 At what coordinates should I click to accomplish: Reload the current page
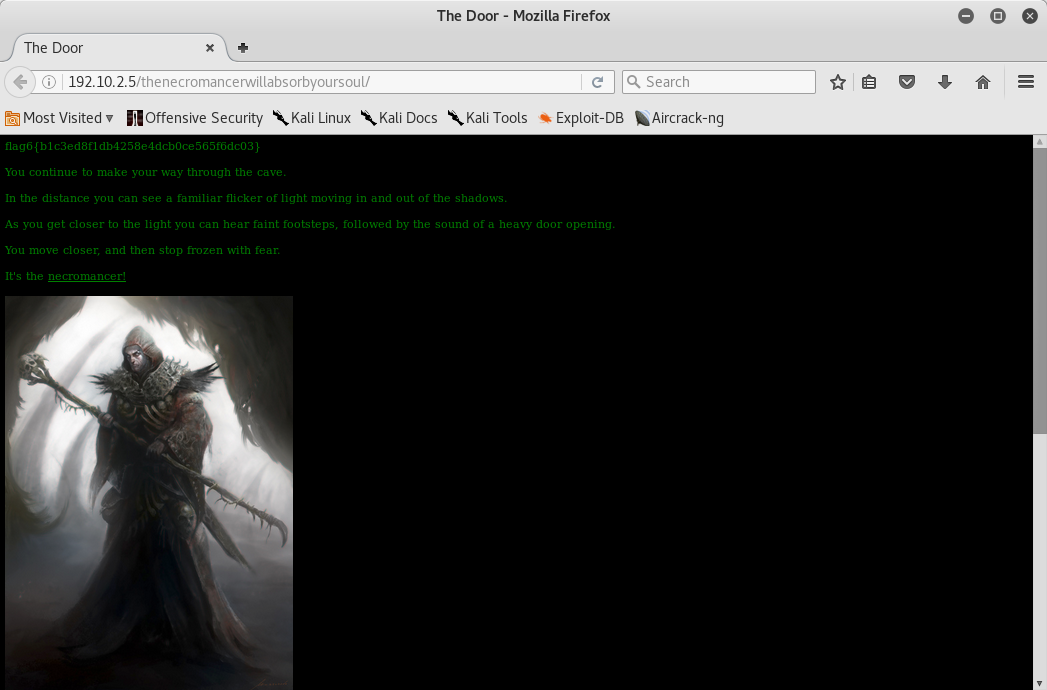pos(597,82)
